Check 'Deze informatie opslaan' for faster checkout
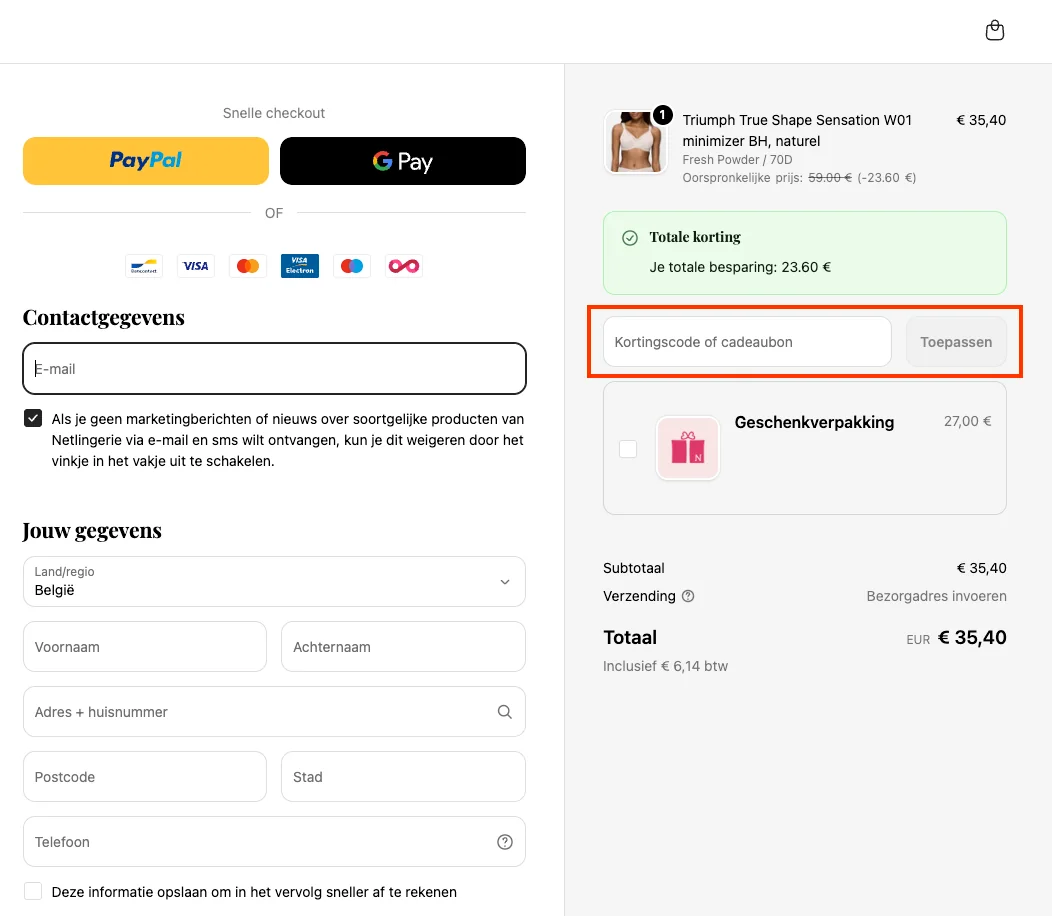The width and height of the screenshot is (1052, 916). pyautogui.click(x=32, y=891)
